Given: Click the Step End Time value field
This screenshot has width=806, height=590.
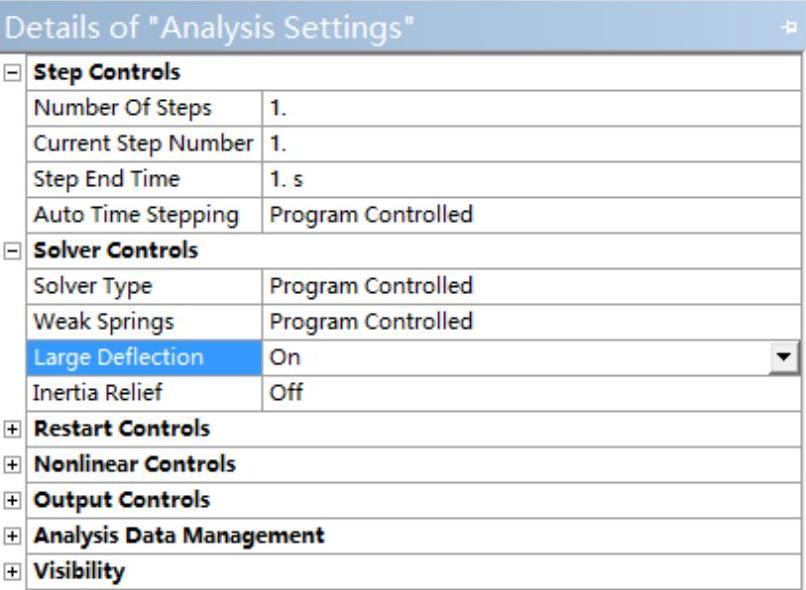Looking at the screenshot, I should (530, 180).
